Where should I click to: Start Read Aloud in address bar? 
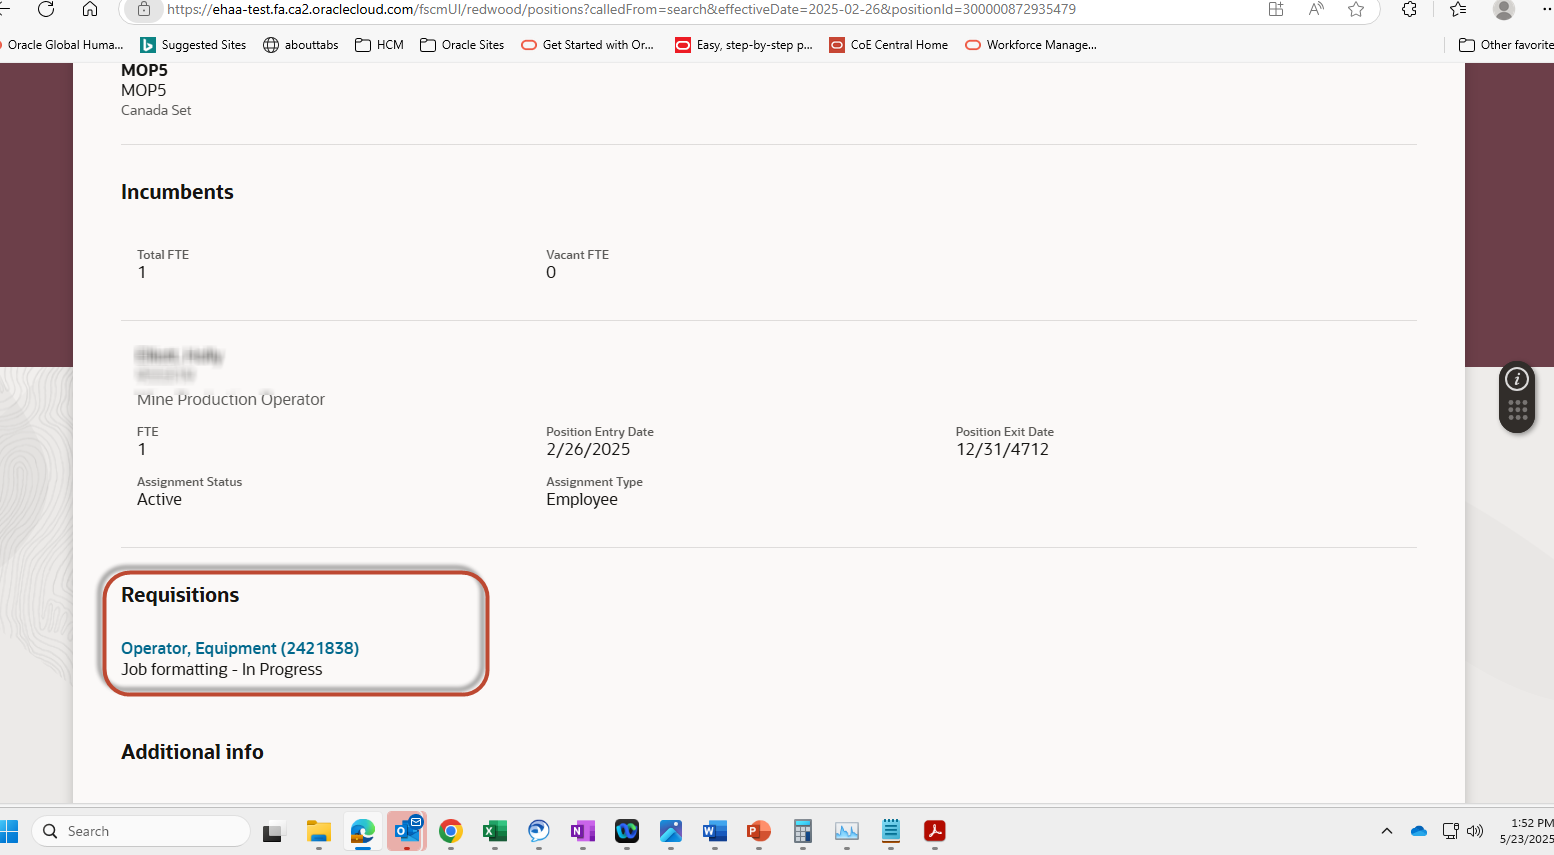point(1316,9)
